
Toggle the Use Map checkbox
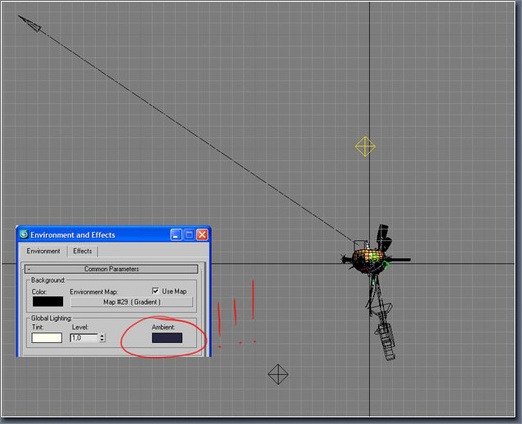coord(155,291)
